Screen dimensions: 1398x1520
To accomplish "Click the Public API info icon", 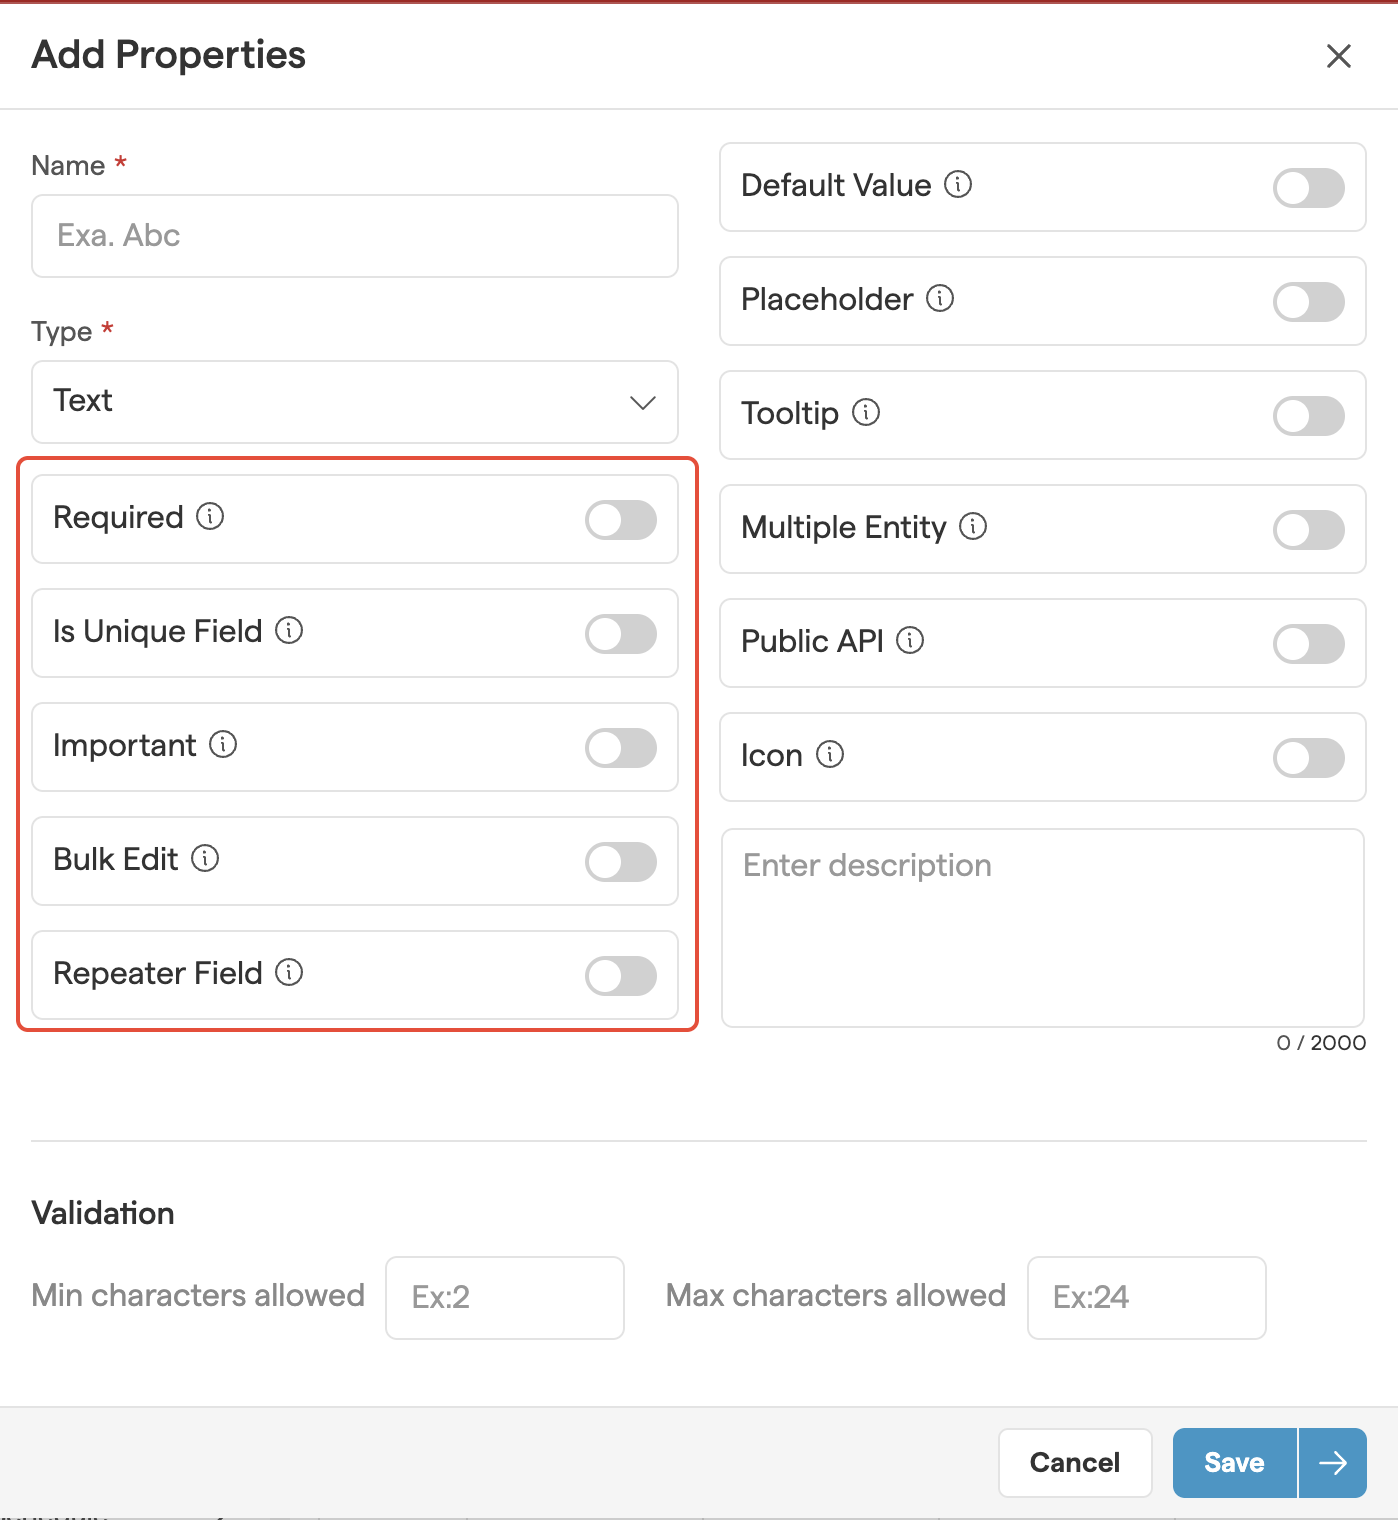I will tap(910, 641).
